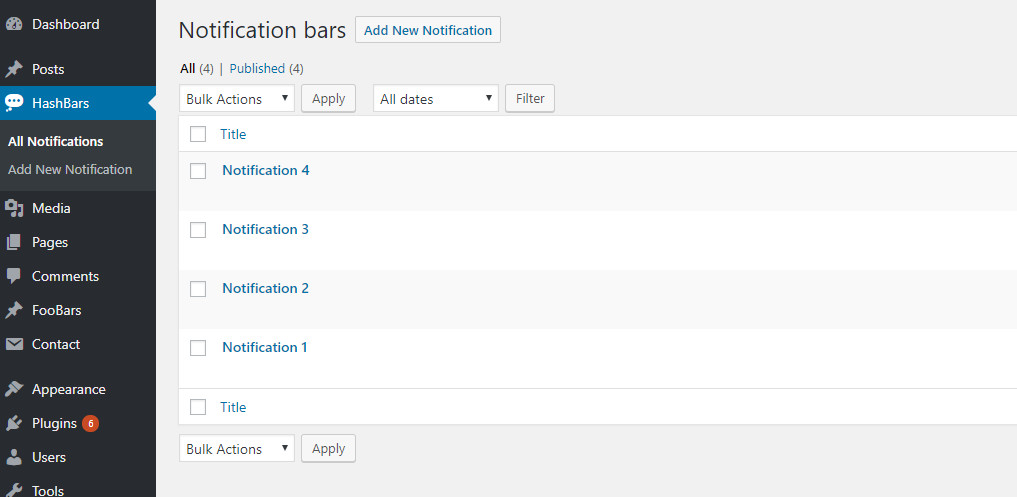1017x497 pixels.
Task: Go to the Users menu item
Action: pos(48,457)
